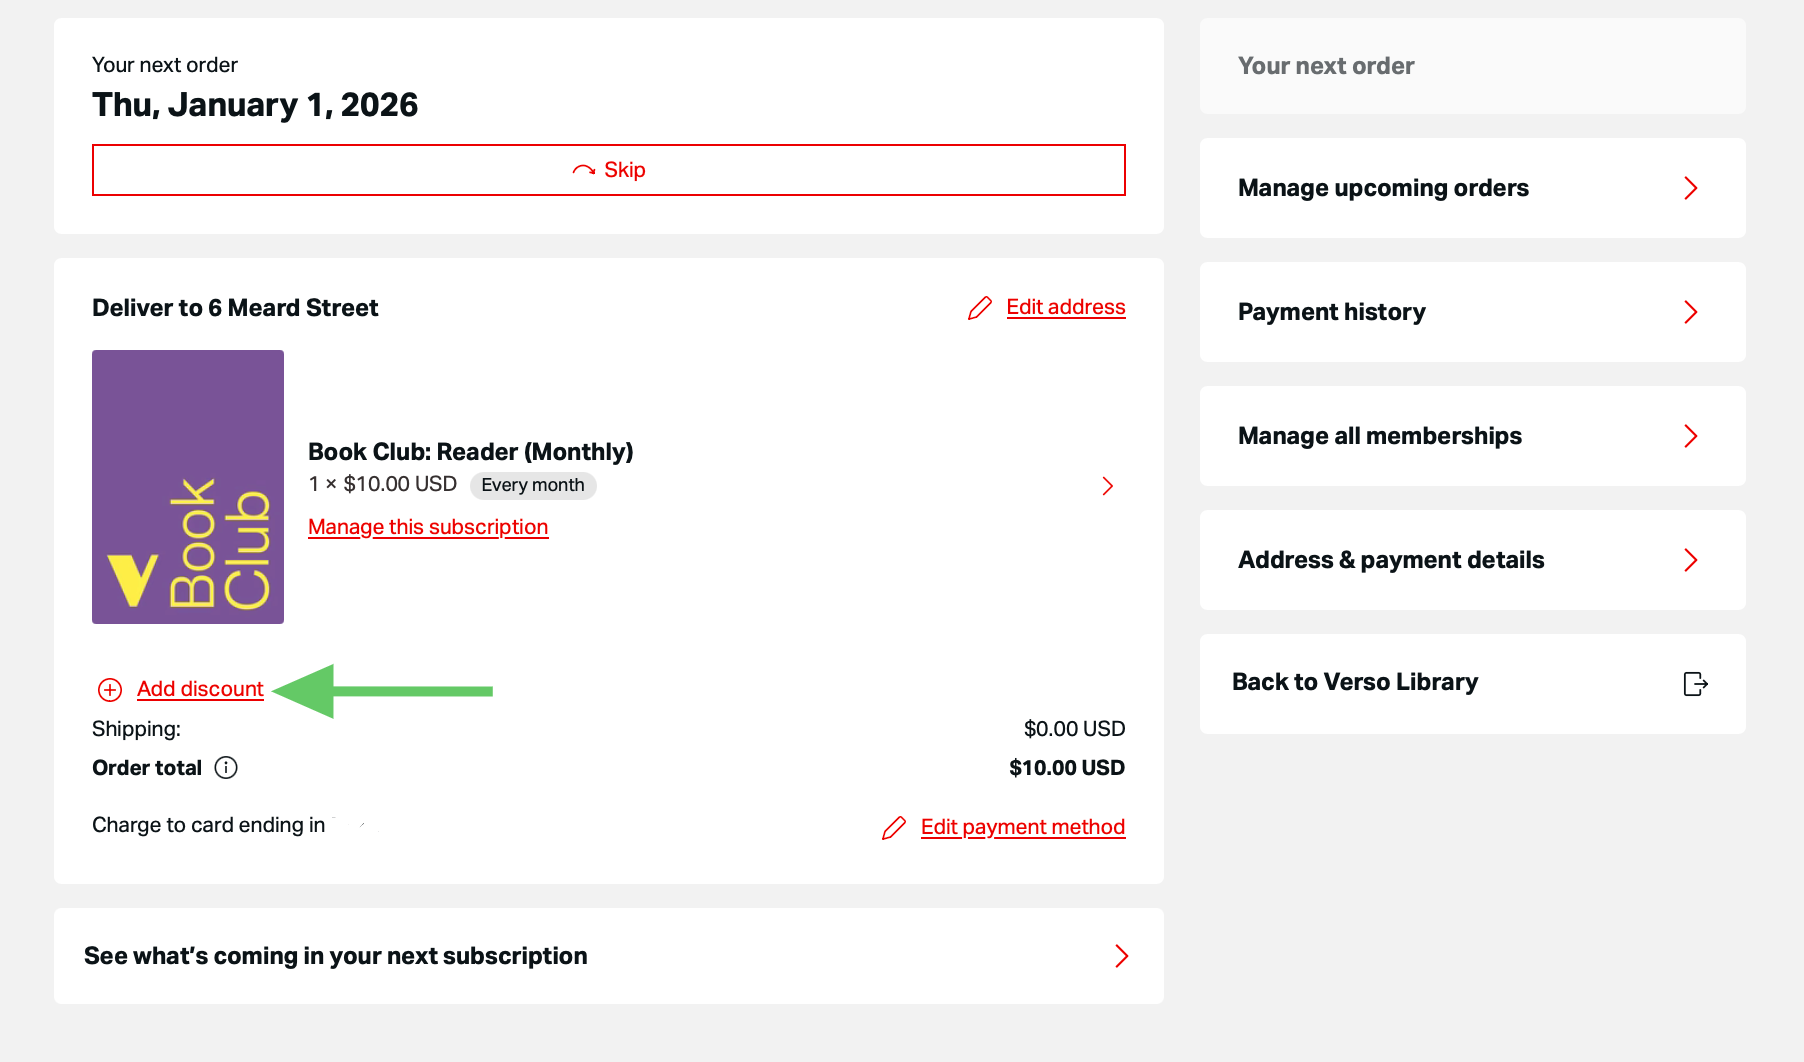
Task: Click the plus circle Add discount icon
Action: (x=110, y=690)
